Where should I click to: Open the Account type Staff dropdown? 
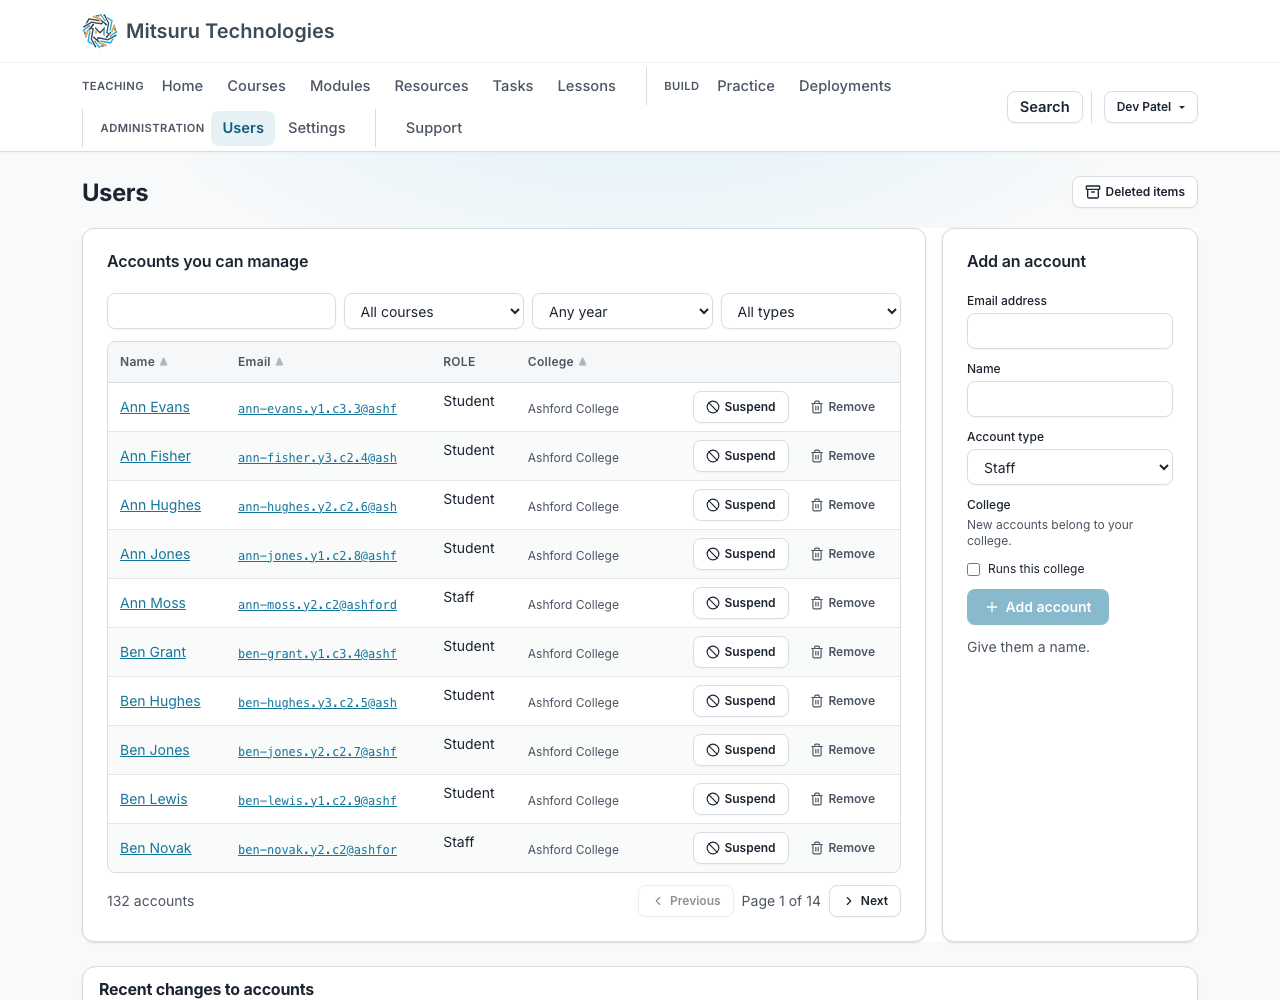click(1070, 467)
